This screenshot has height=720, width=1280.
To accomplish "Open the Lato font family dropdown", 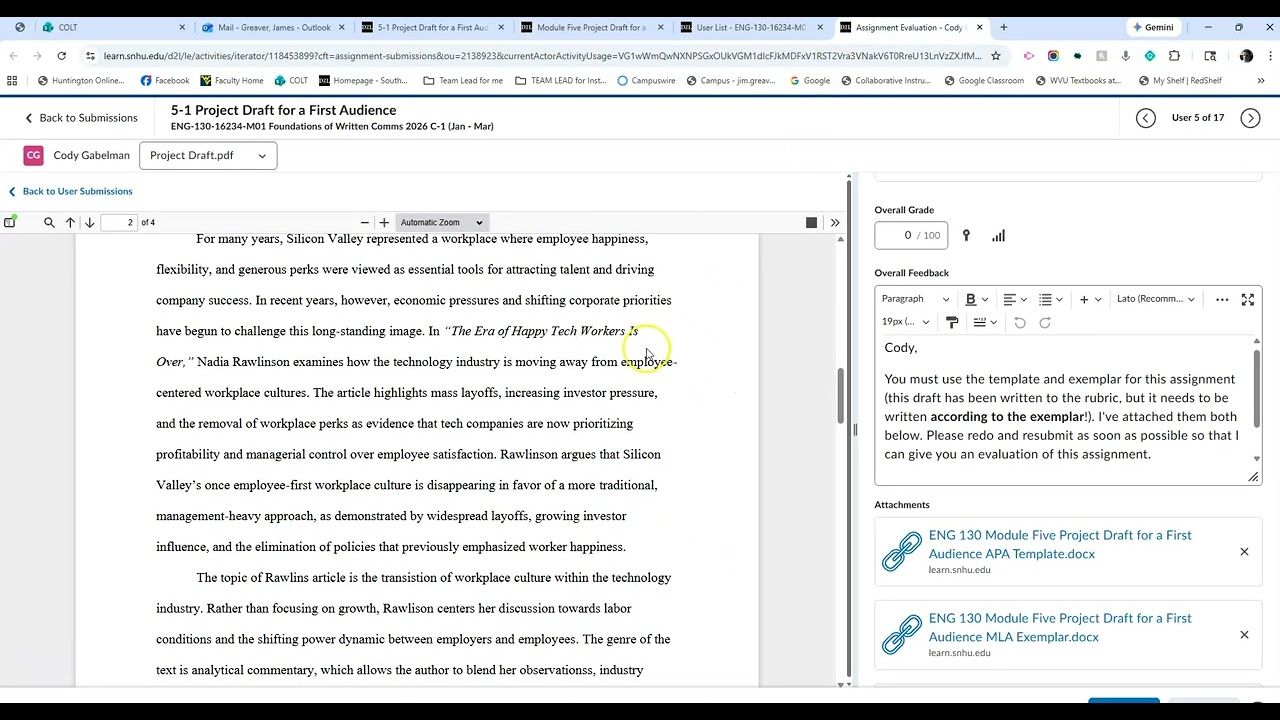I will (1155, 299).
